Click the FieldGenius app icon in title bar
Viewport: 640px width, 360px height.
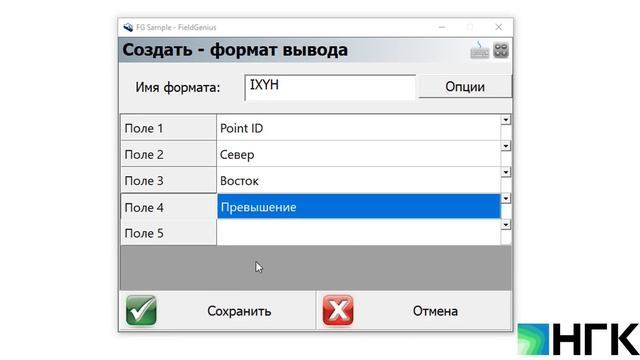(x=128, y=27)
